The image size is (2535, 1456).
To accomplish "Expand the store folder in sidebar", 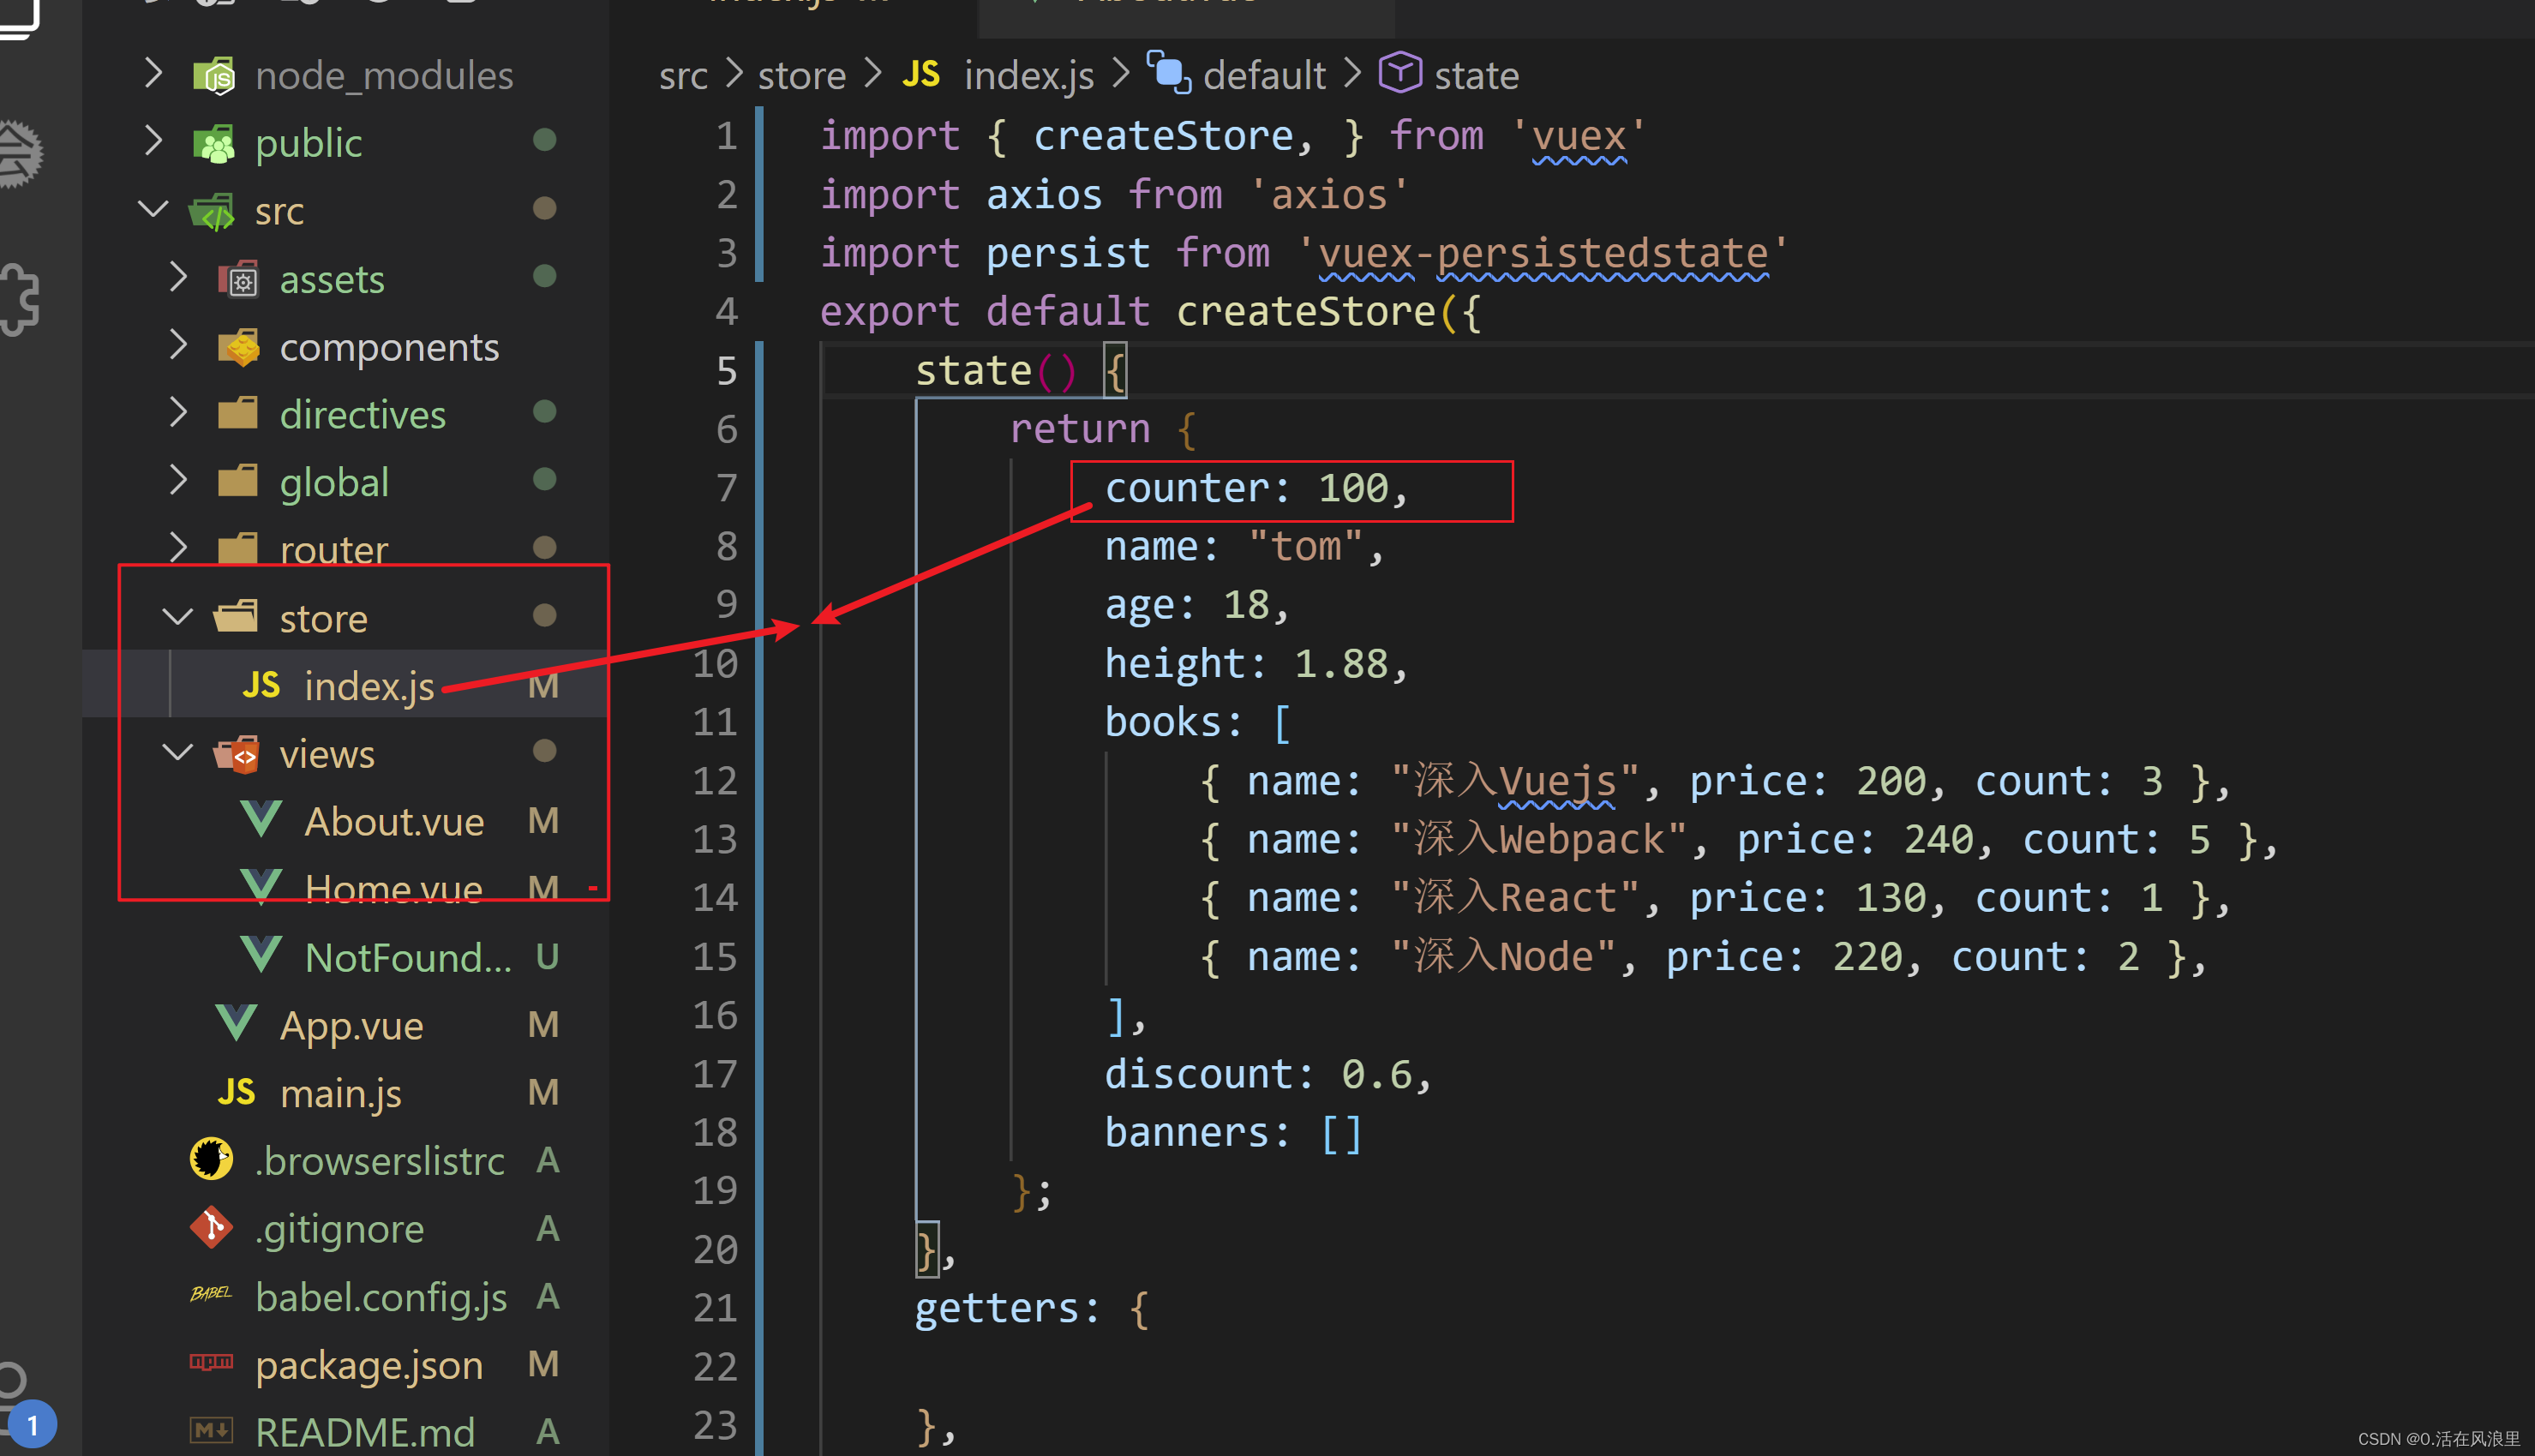I will coord(189,616).
